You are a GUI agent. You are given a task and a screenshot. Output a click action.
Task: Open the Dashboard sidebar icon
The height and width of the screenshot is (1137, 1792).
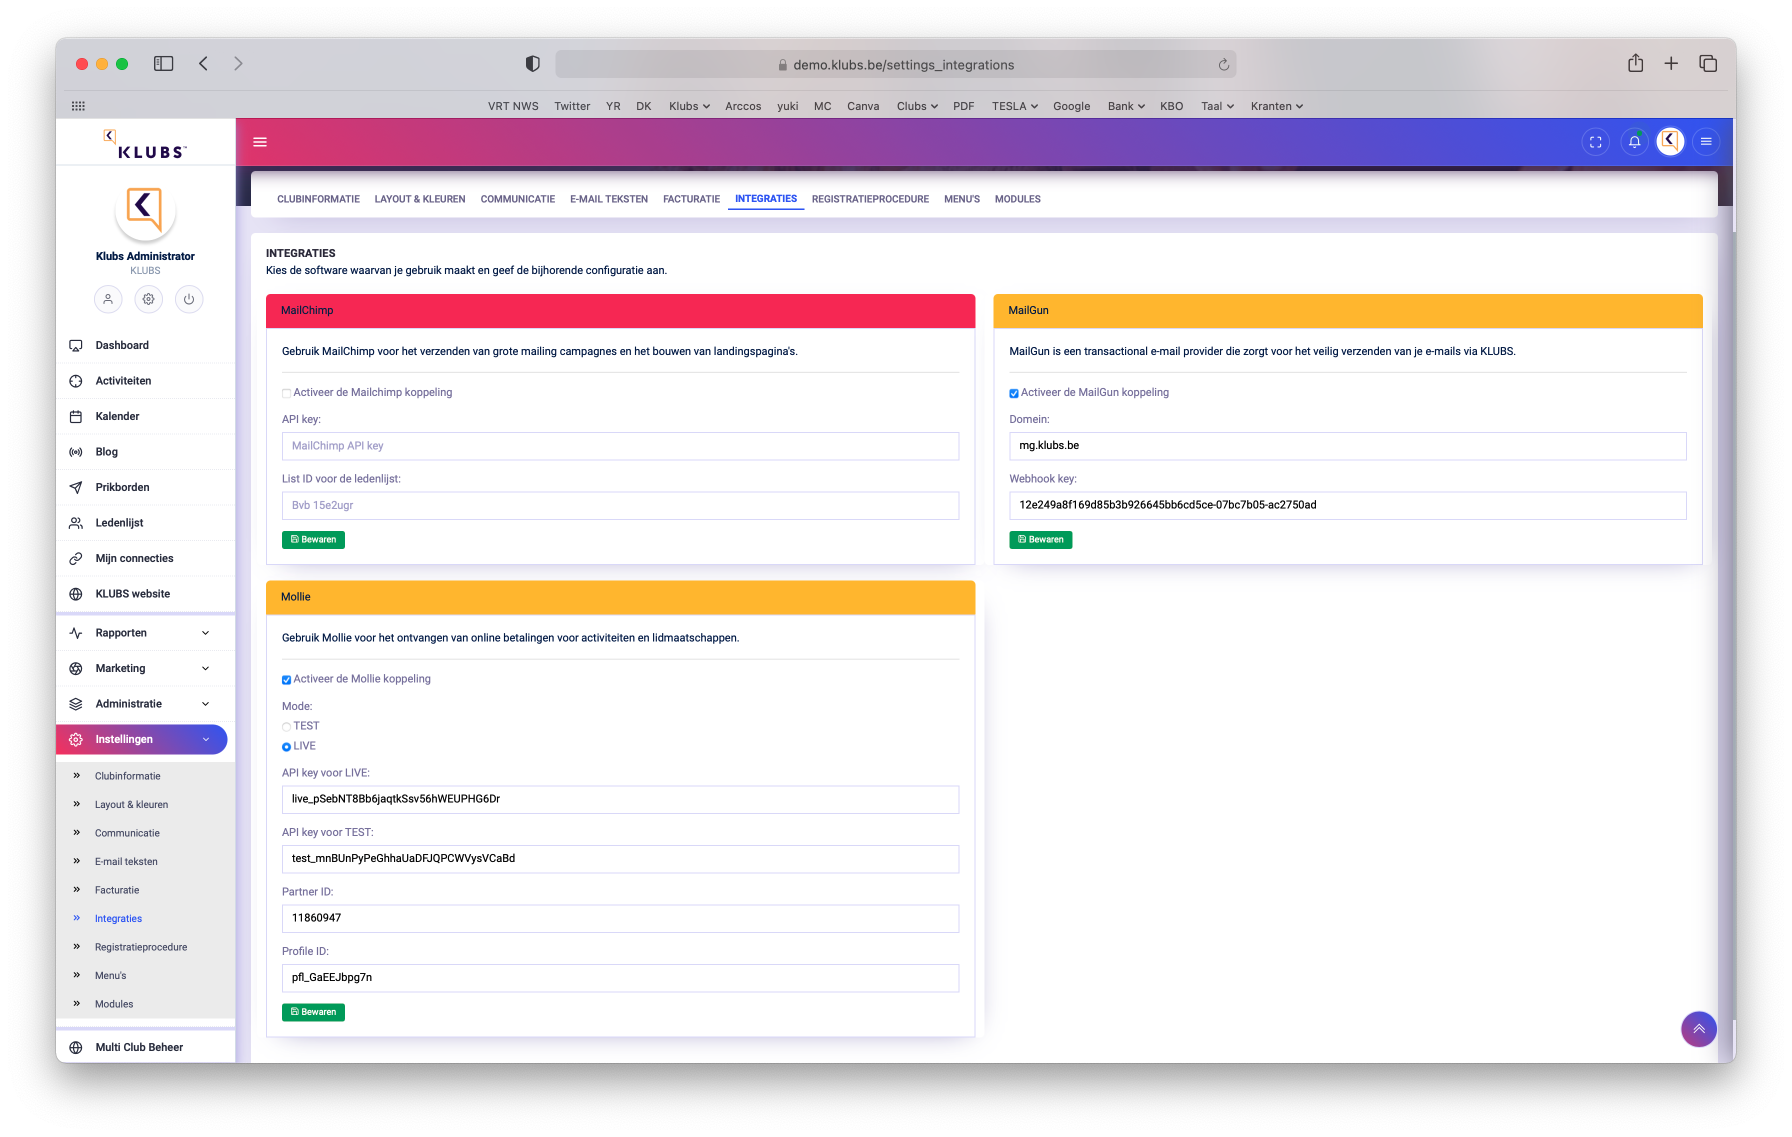pos(76,346)
